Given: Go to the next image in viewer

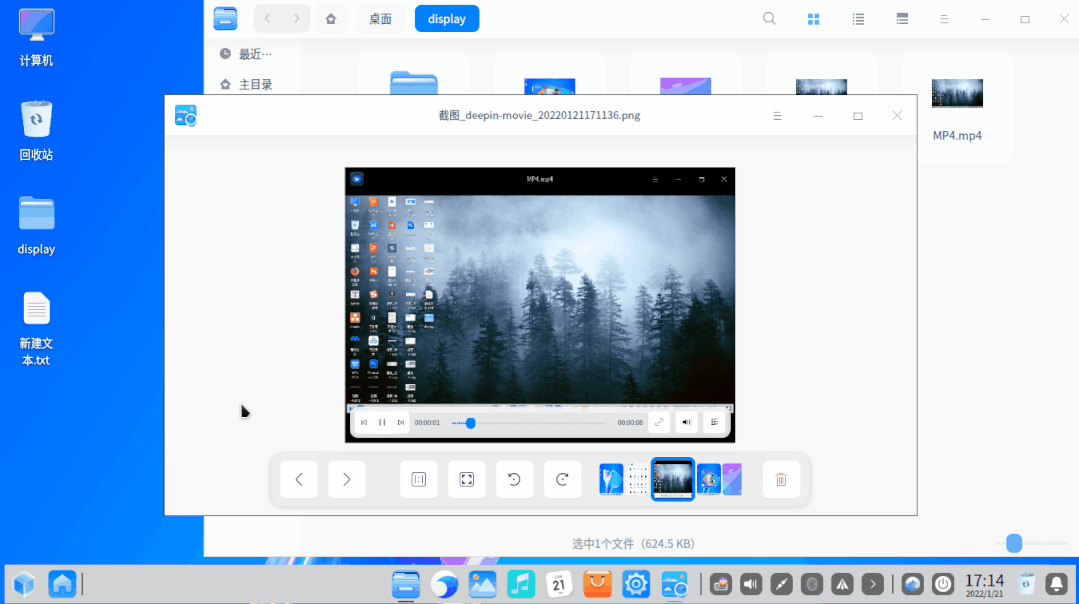Looking at the screenshot, I should [347, 479].
